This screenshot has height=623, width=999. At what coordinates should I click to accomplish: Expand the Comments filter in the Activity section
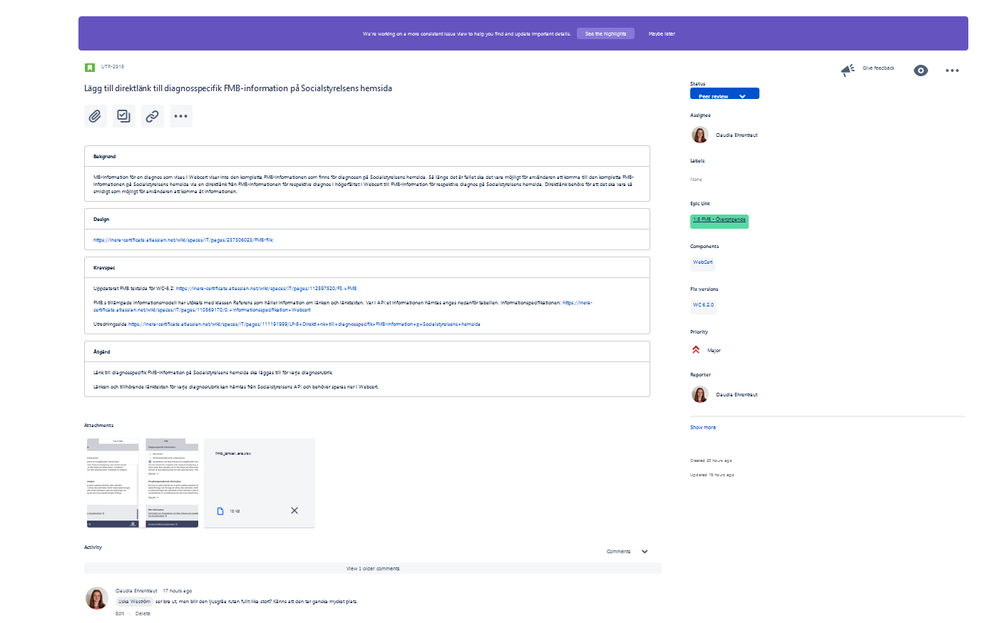click(x=628, y=550)
